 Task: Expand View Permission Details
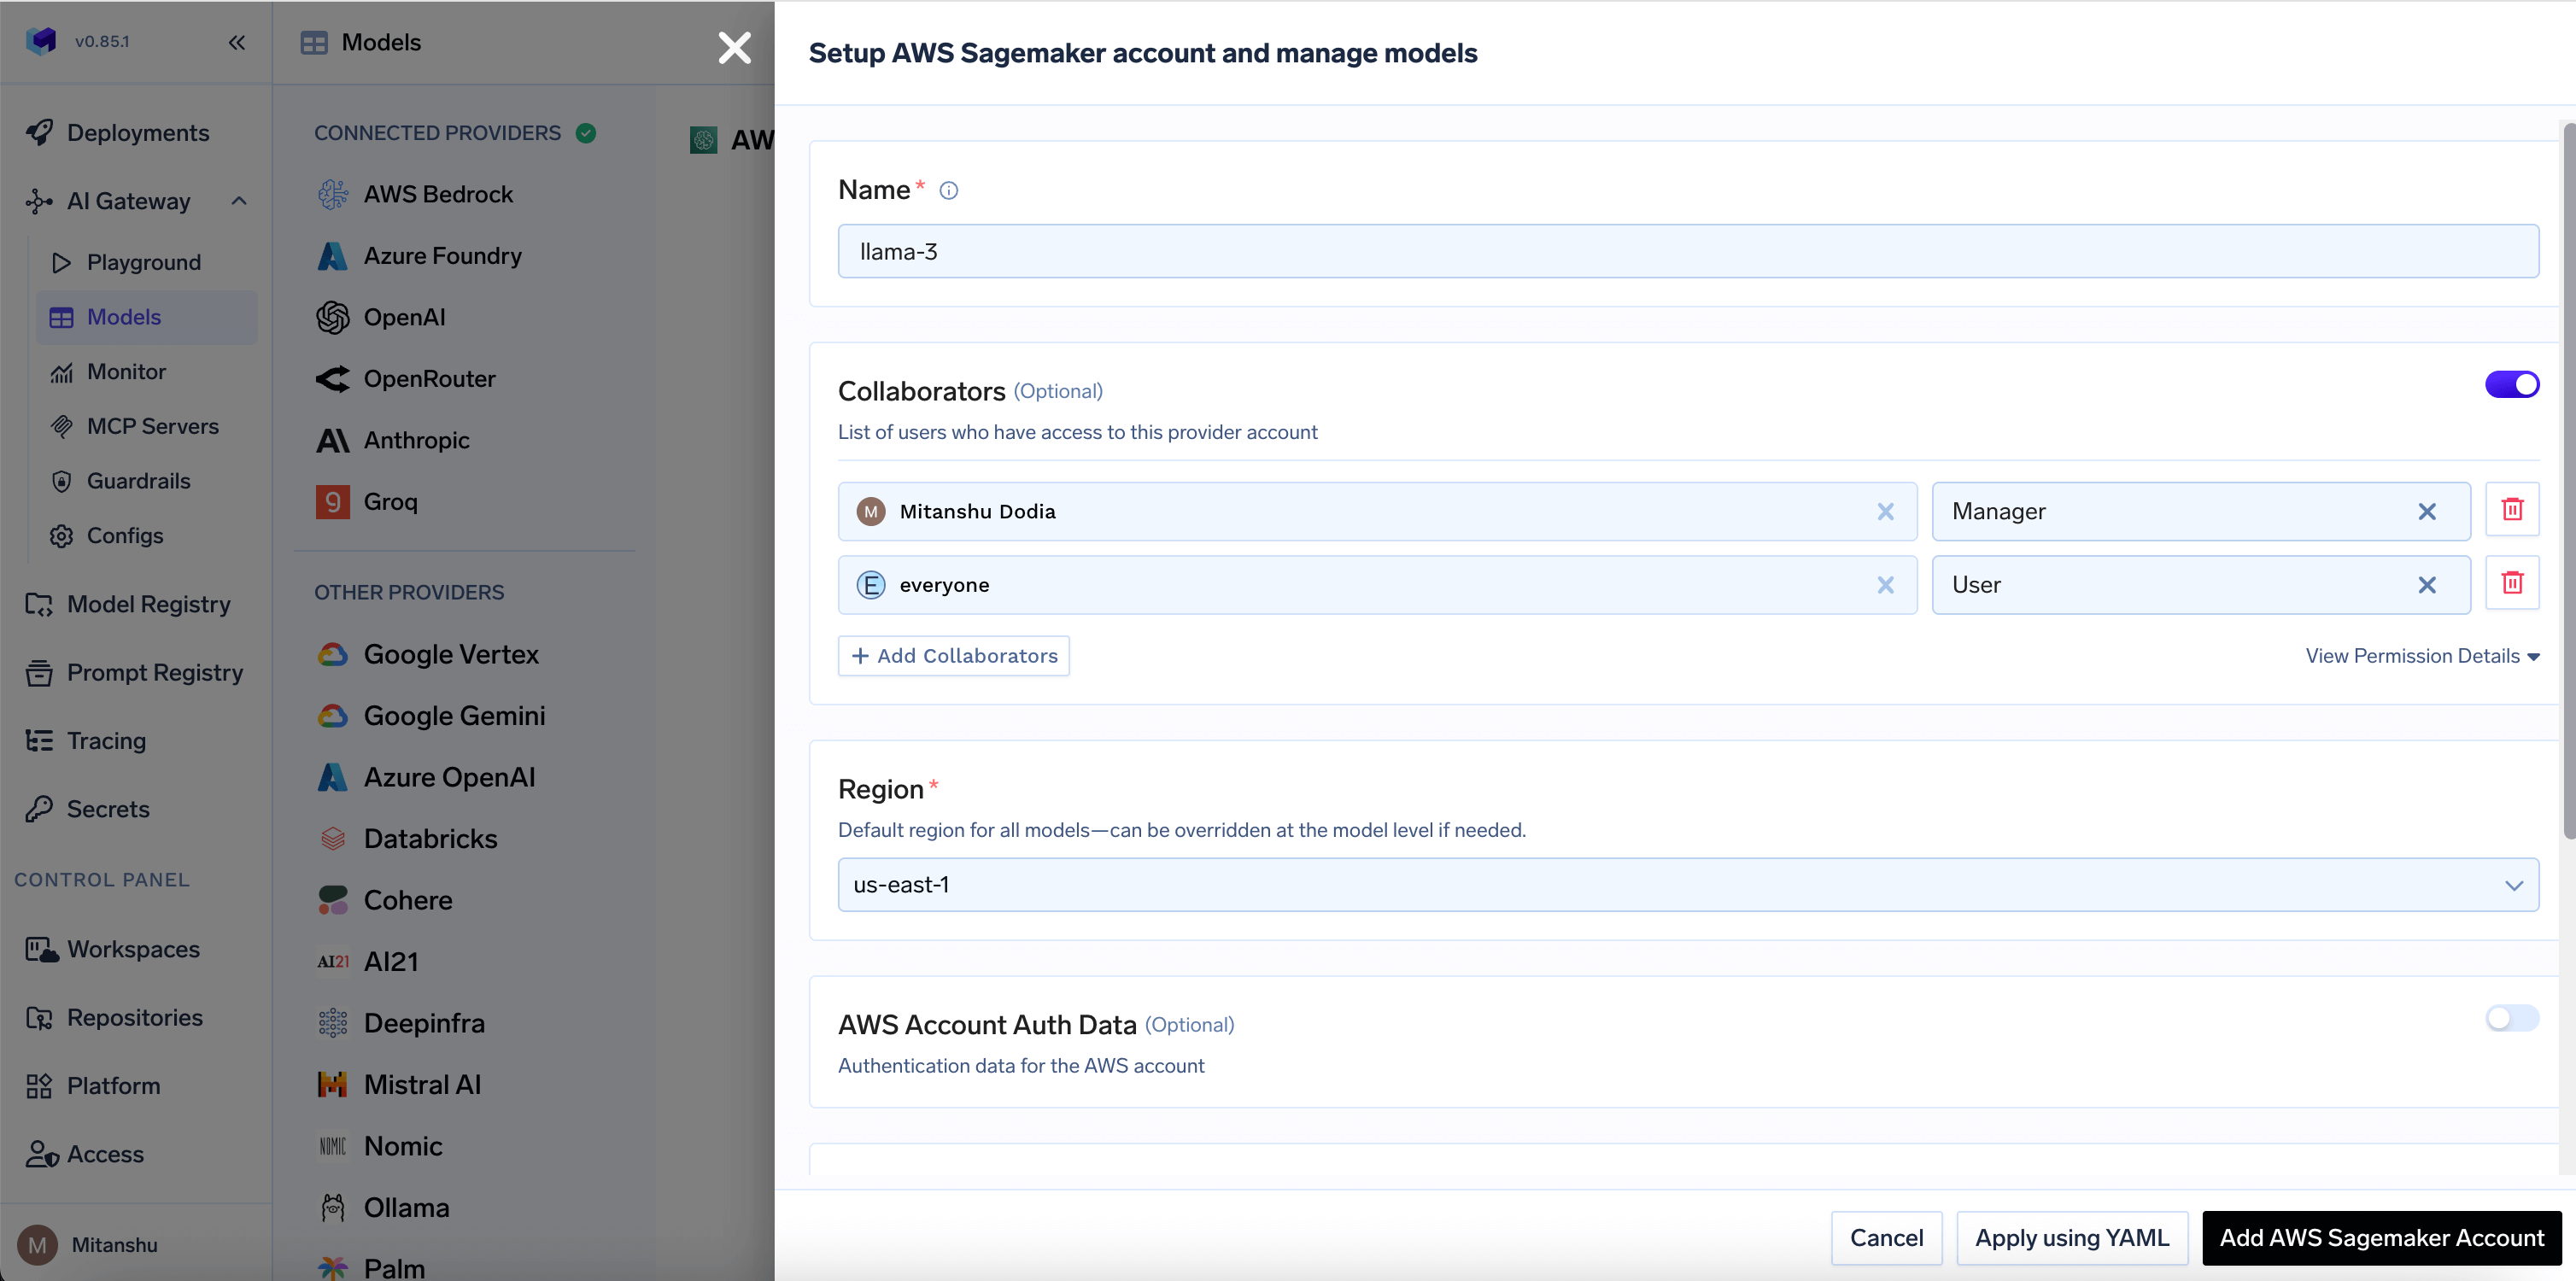[2421, 656]
